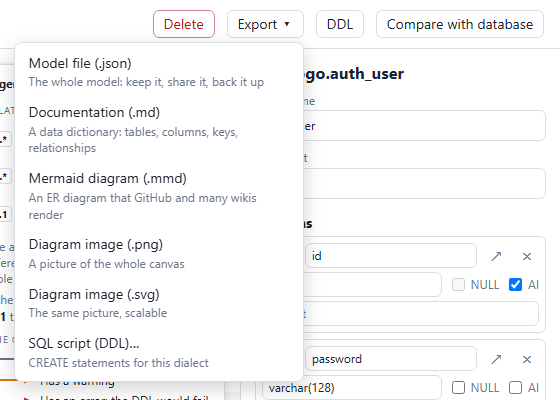
Task: Enable AI checkbox for password column
Action: (515, 388)
